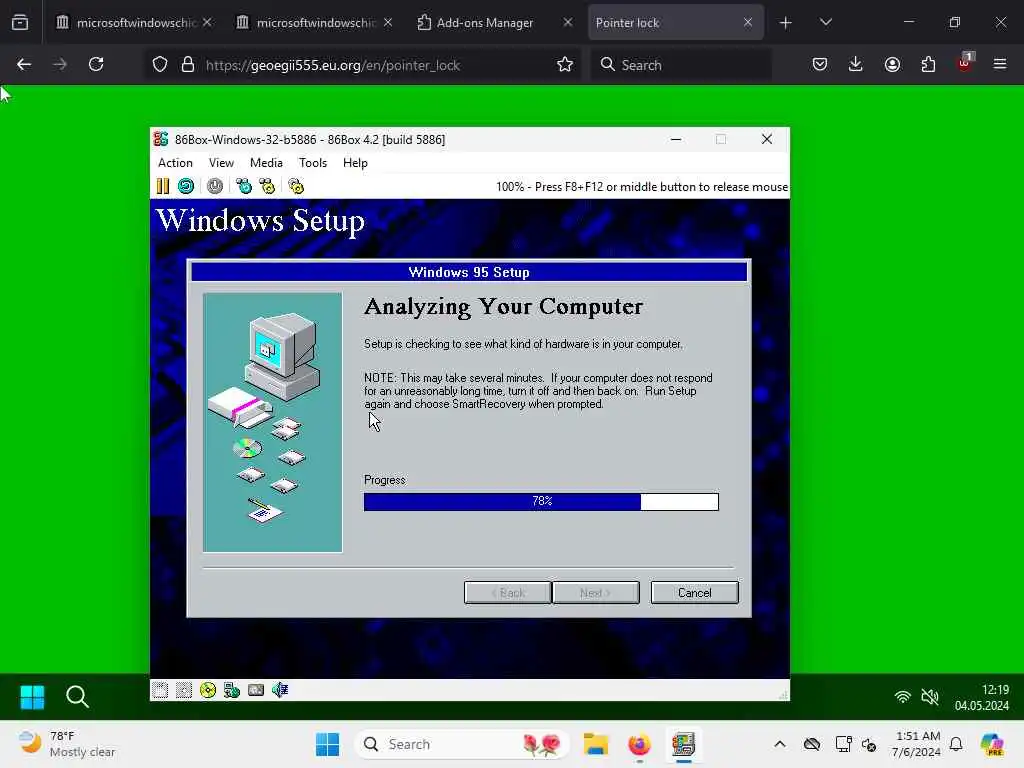
Task: Open Copilot preview icon on taskbar
Action: tap(992, 744)
